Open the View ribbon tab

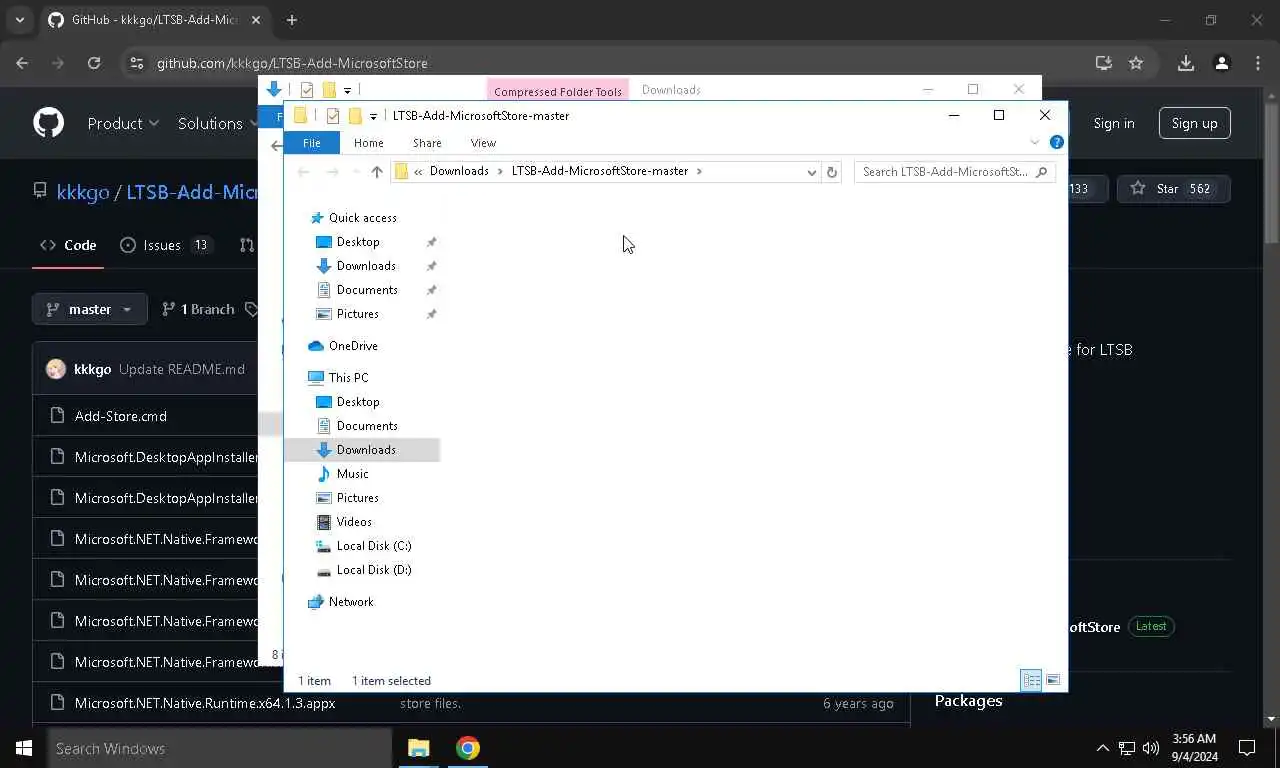(483, 143)
